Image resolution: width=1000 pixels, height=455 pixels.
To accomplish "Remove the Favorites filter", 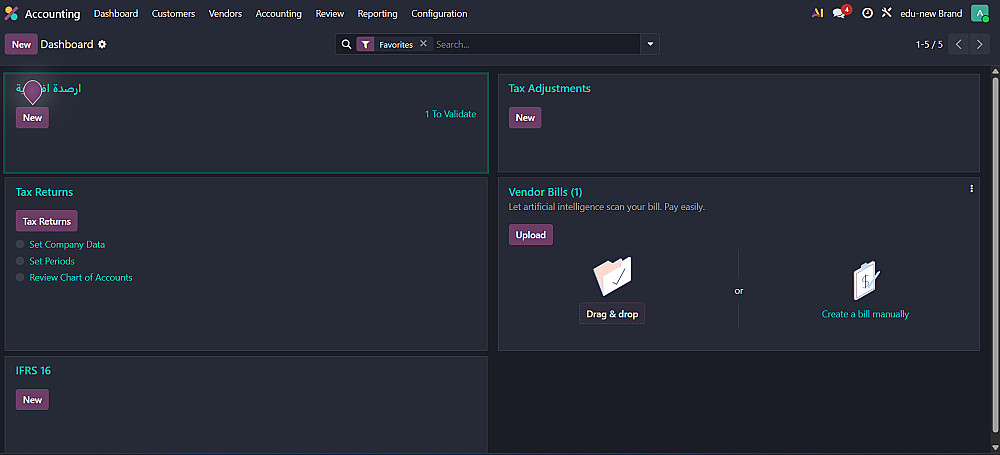I will (x=423, y=44).
